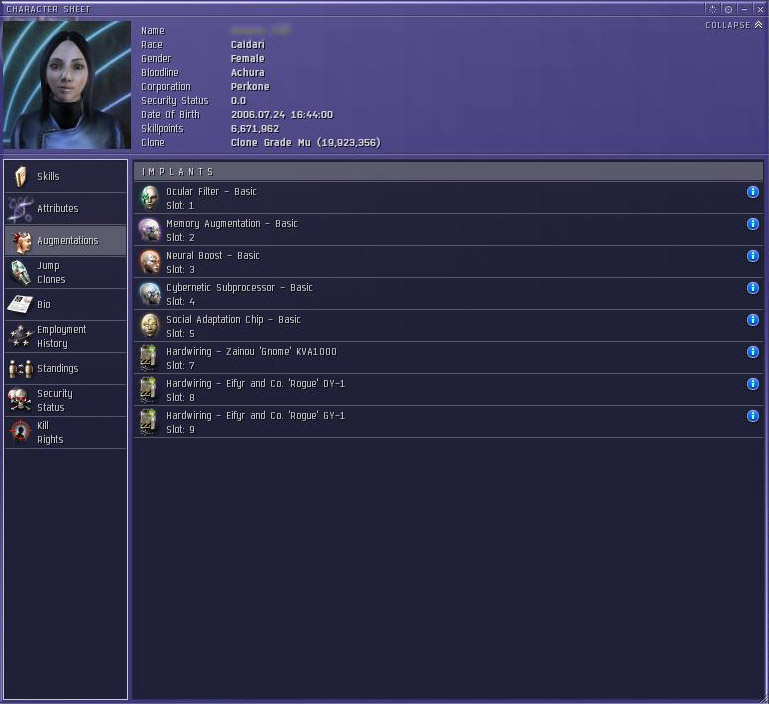Select the Hardwiring 'Rogue' DY-1 text
The image size is (769, 704).
click(256, 384)
